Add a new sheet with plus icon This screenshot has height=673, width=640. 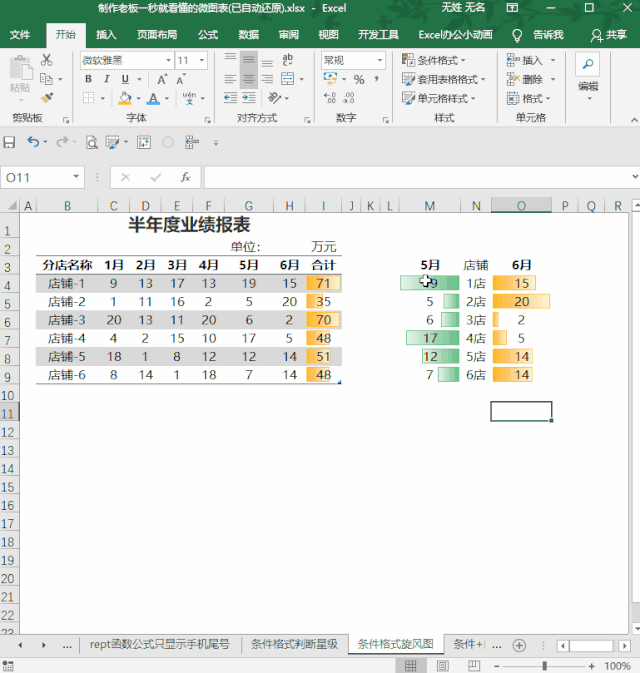pos(519,645)
